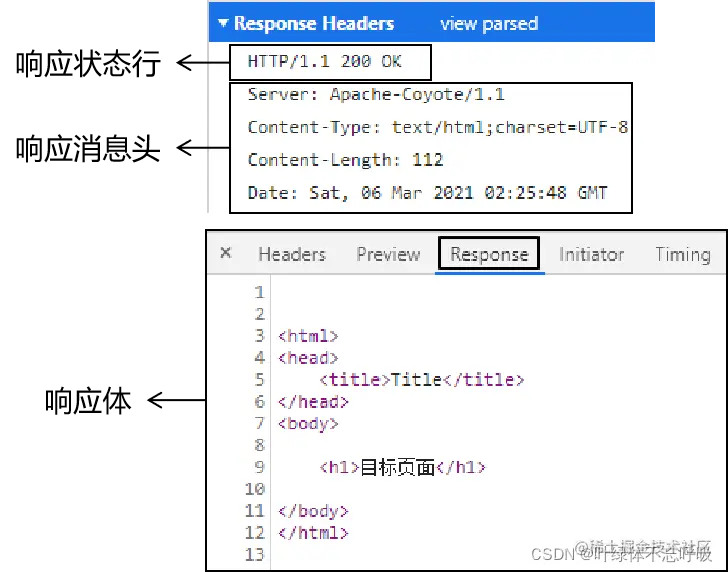Click the '<h1>目标页面</h1>' line

click(x=402, y=467)
